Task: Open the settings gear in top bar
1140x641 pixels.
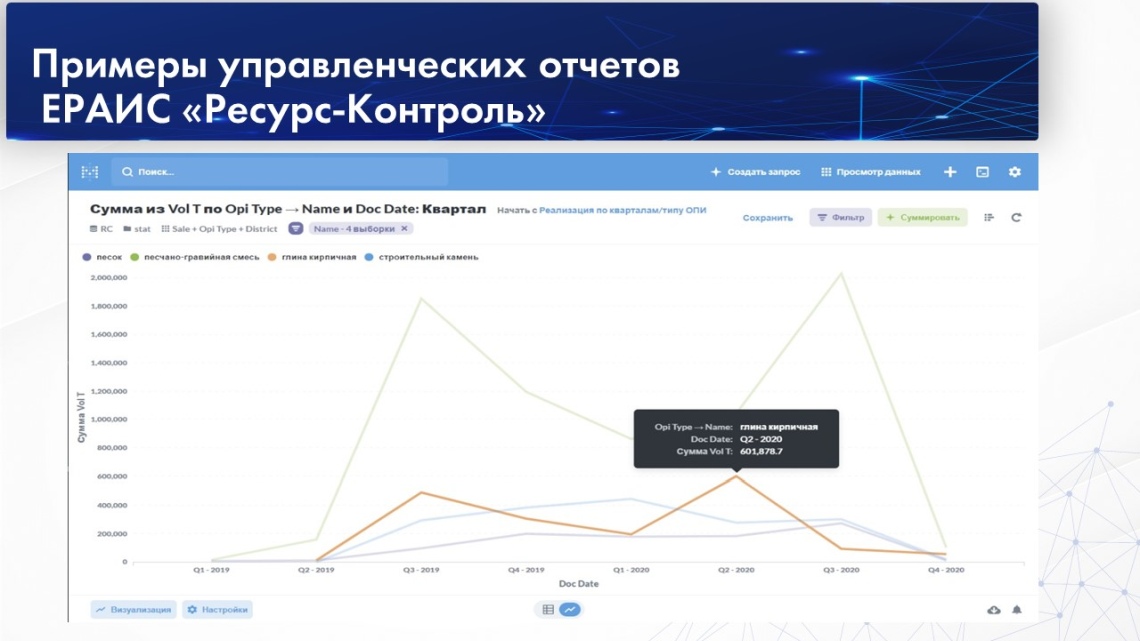Action: 1015,172
